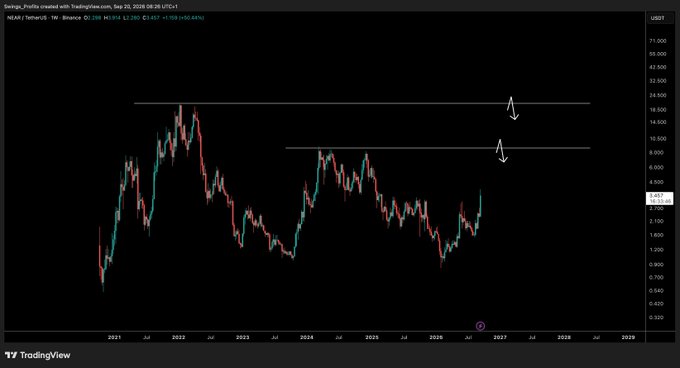Click the 55.000 price axis label
The image size is (680, 368).
pyautogui.click(x=657, y=54)
